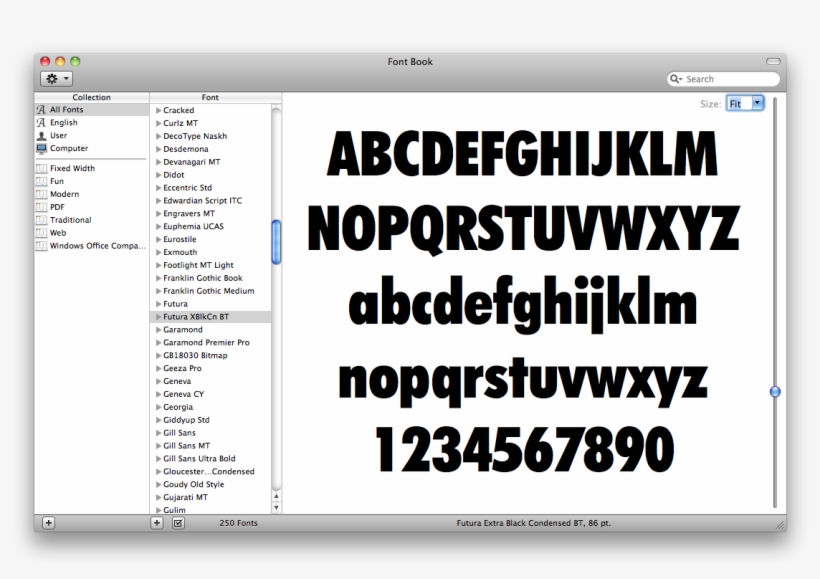
Task: Select Geneva CY font
Action: (184, 394)
